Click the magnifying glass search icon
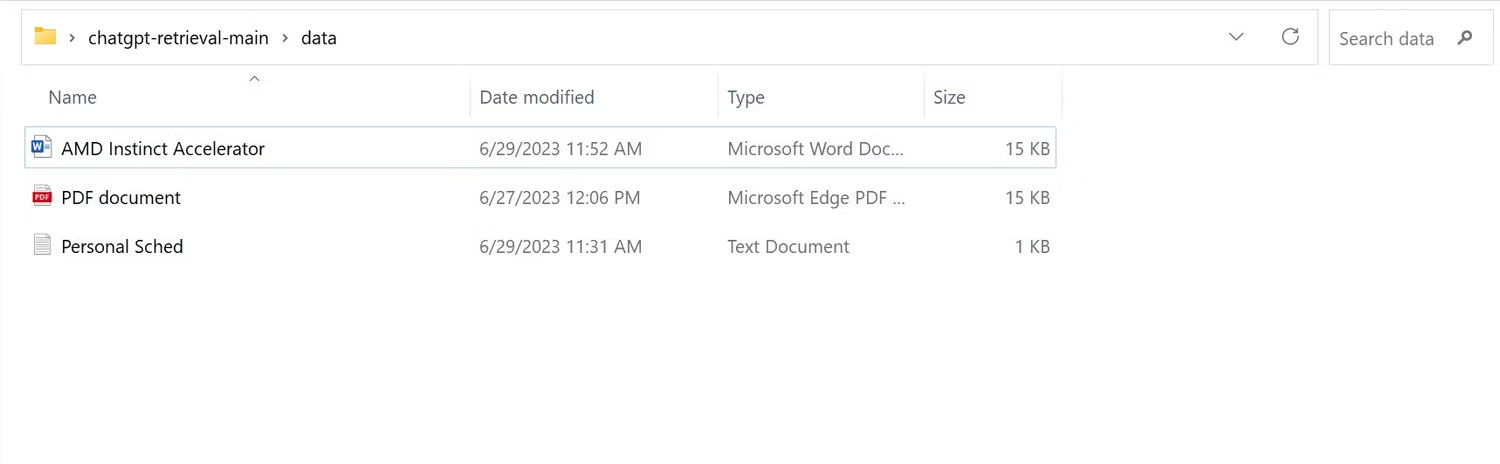 pos(1465,38)
